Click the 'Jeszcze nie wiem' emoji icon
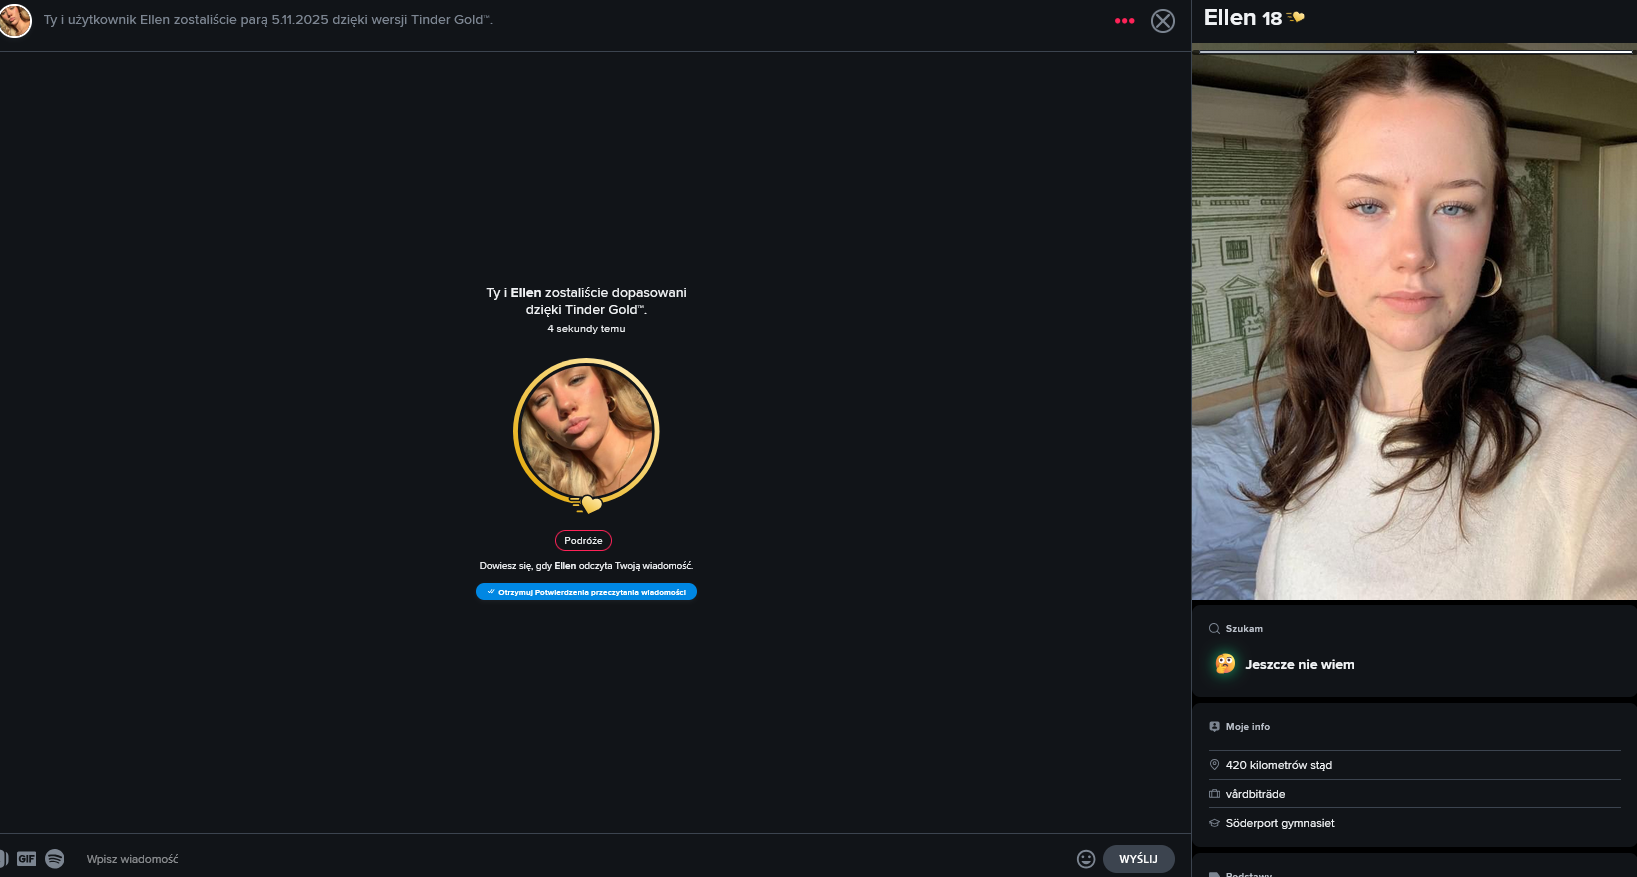Viewport: 1637px width, 877px height. coord(1225,664)
